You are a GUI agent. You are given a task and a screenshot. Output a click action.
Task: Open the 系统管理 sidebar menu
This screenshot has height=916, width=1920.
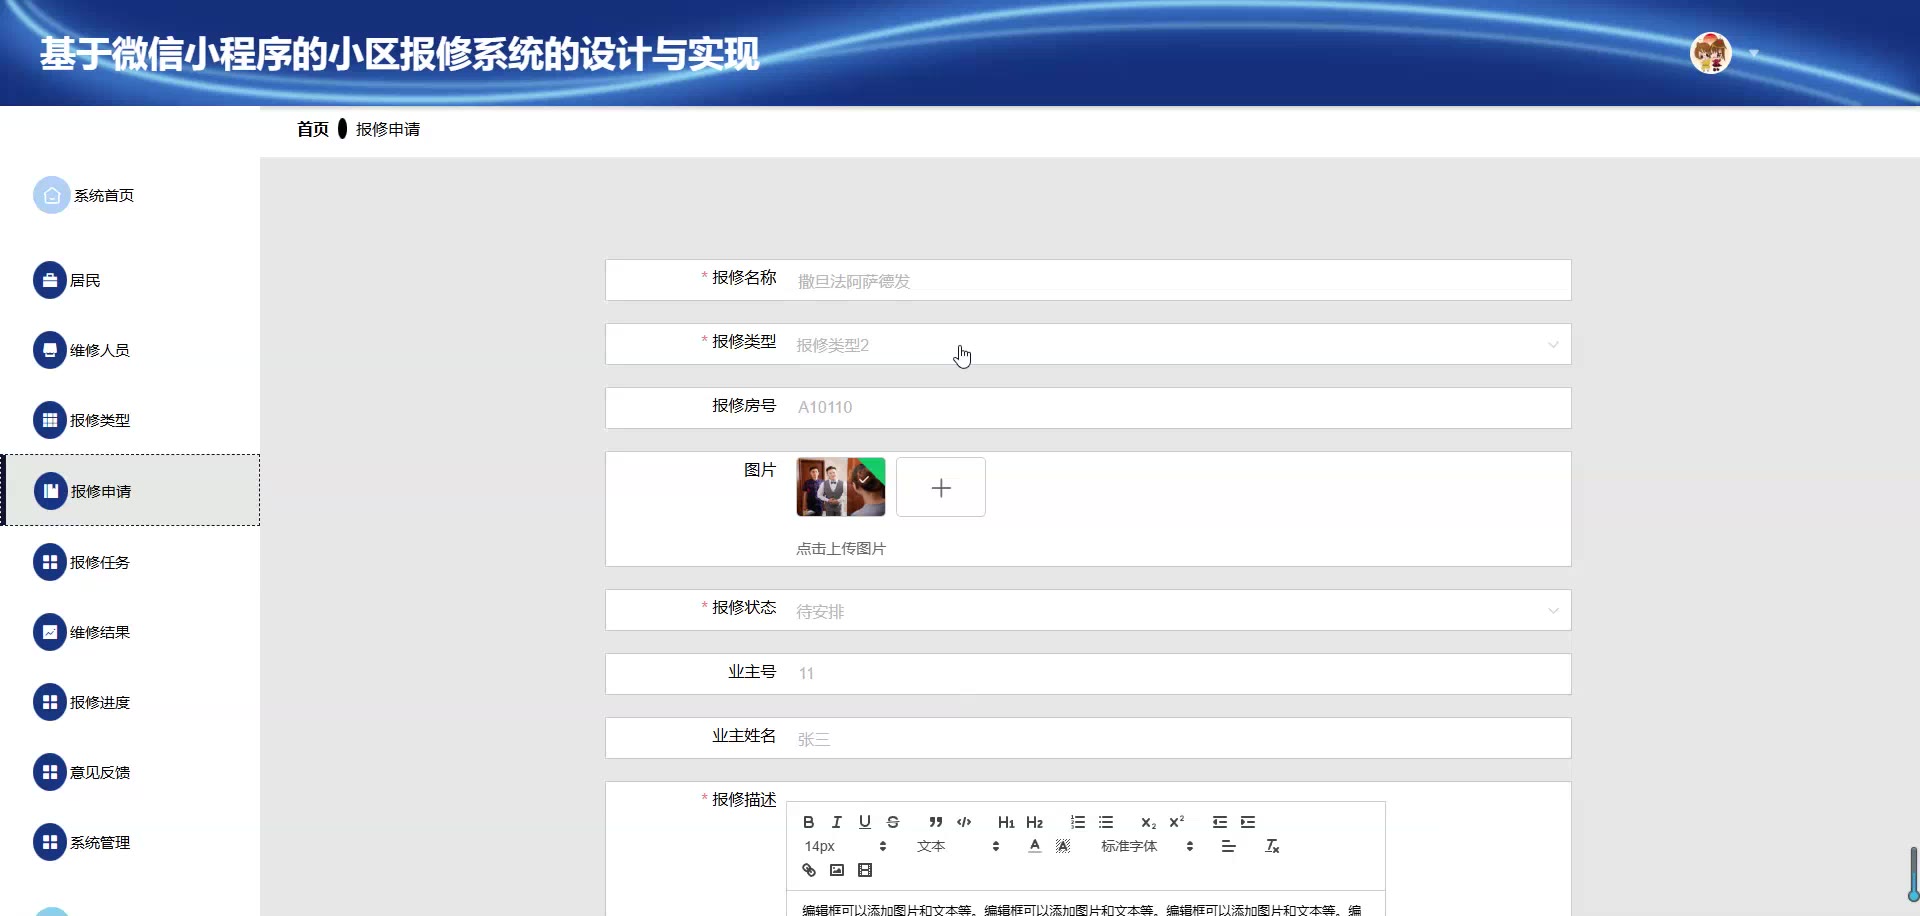click(x=82, y=842)
